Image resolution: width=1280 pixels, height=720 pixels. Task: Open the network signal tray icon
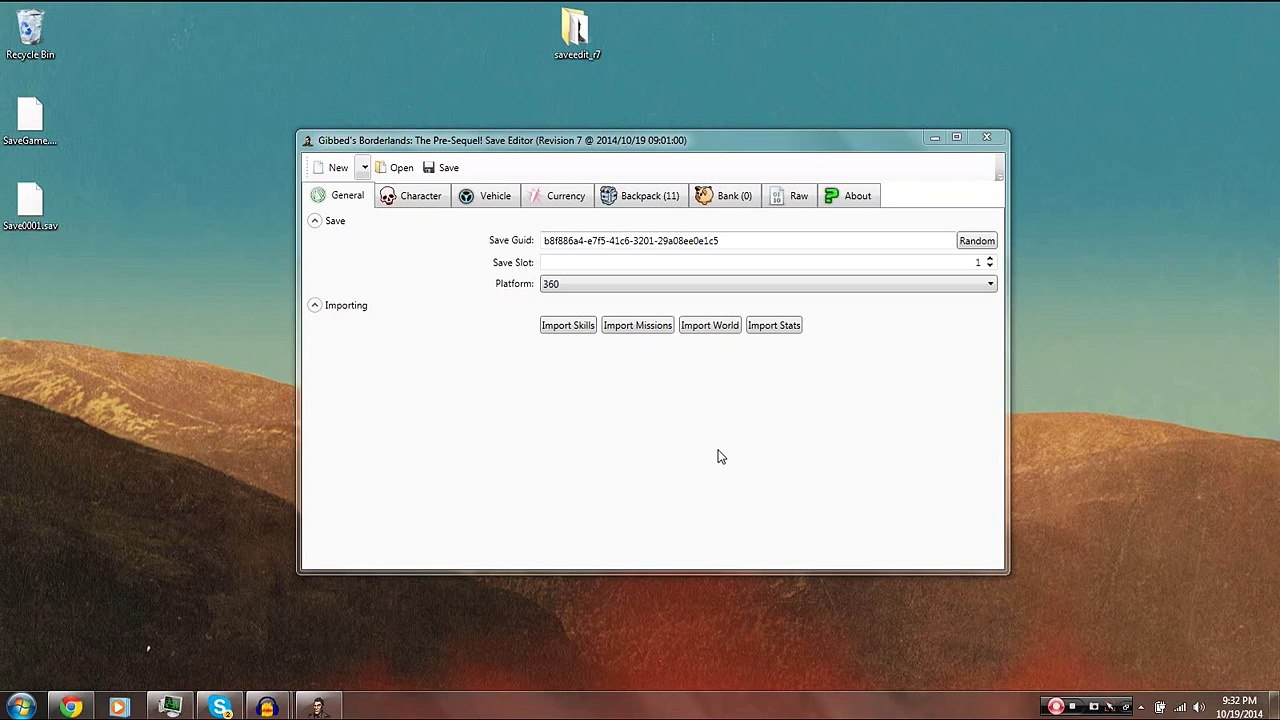point(1180,707)
